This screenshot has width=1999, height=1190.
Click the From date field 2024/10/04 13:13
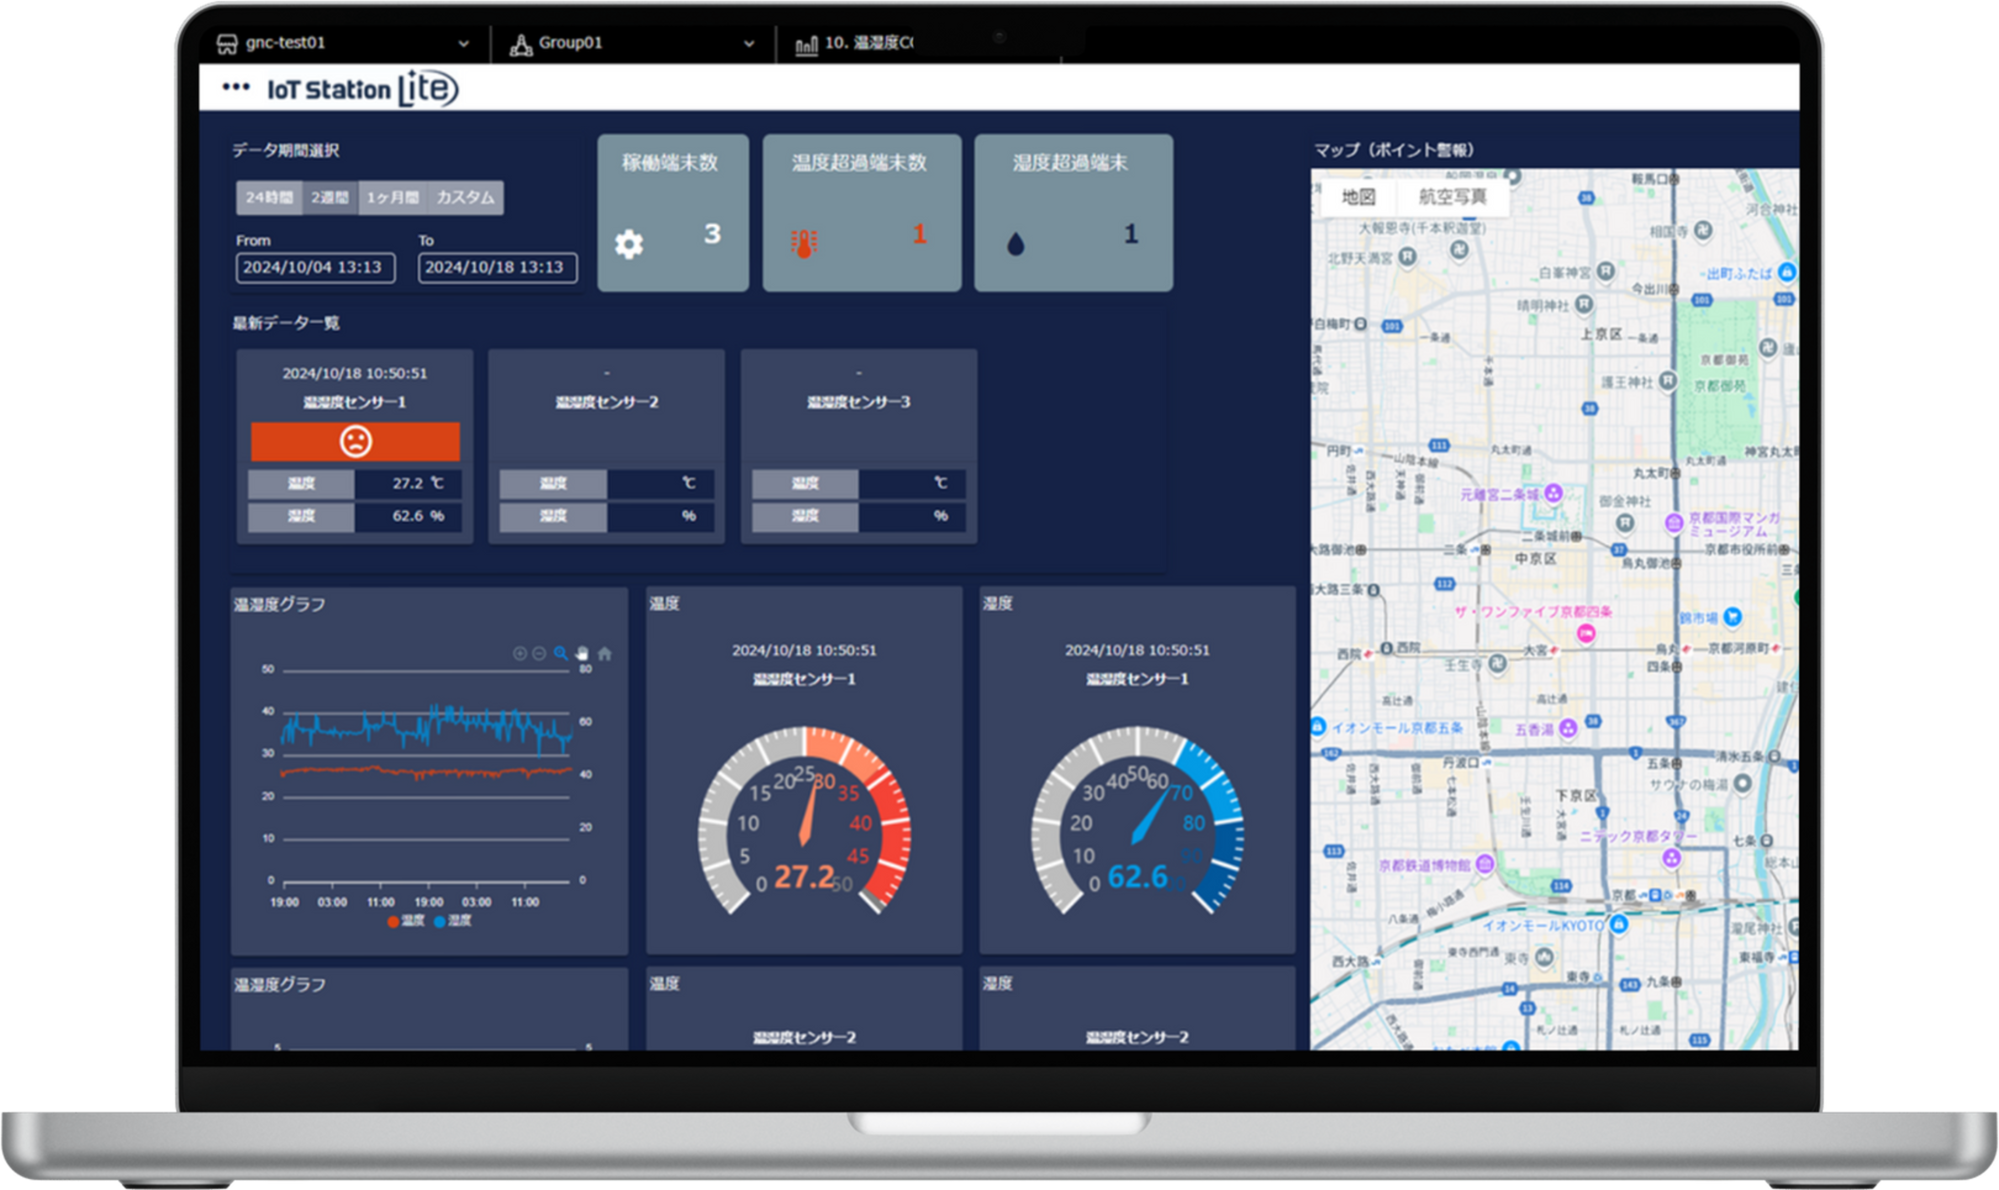pyautogui.click(x=315, y=267)
